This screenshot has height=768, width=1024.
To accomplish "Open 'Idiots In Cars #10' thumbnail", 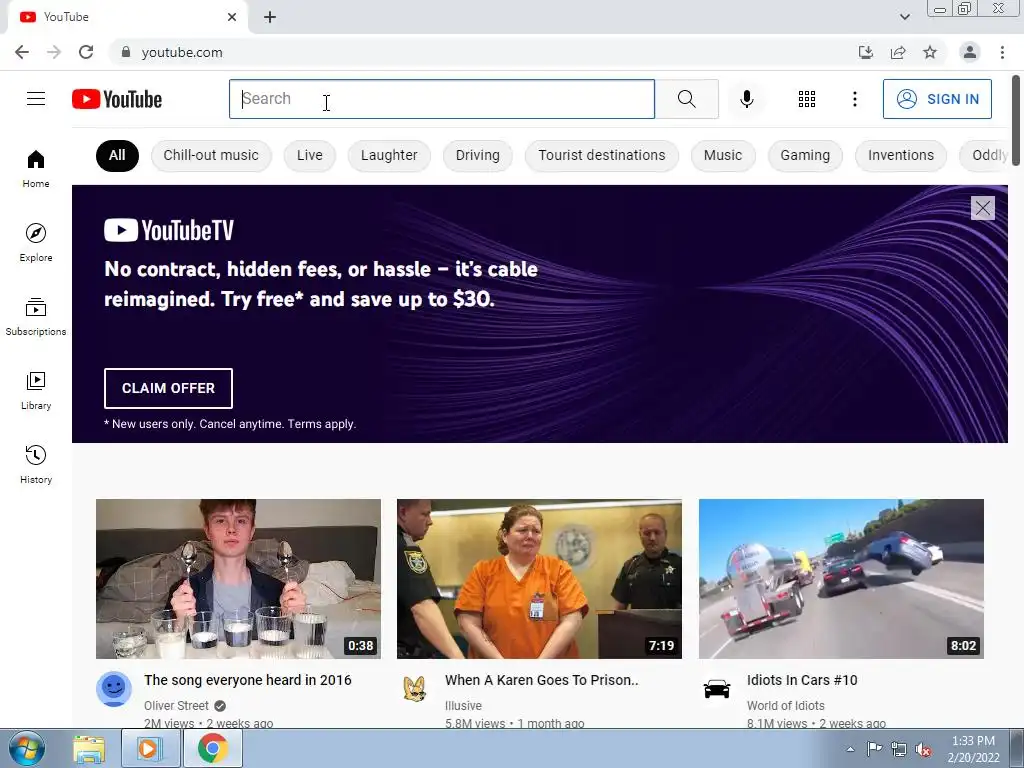I will [841, 579].
